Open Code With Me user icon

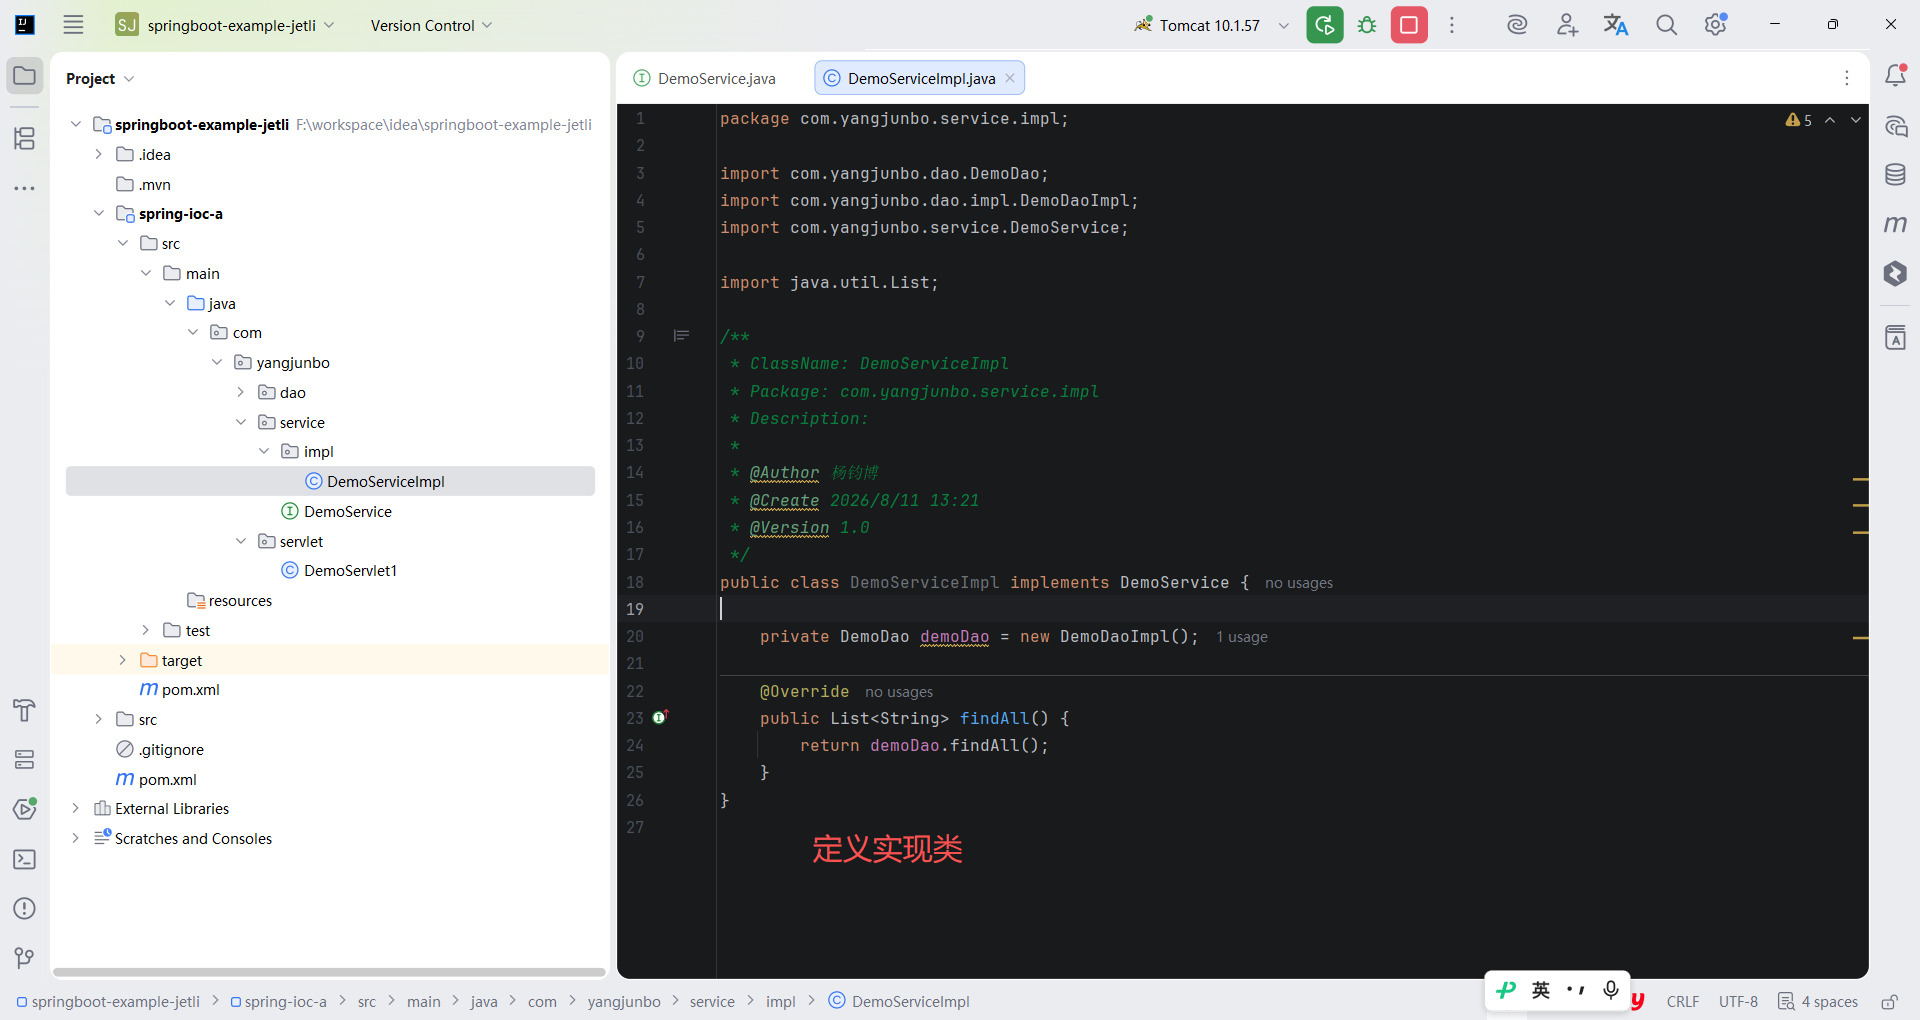[x=1567, y=25]
